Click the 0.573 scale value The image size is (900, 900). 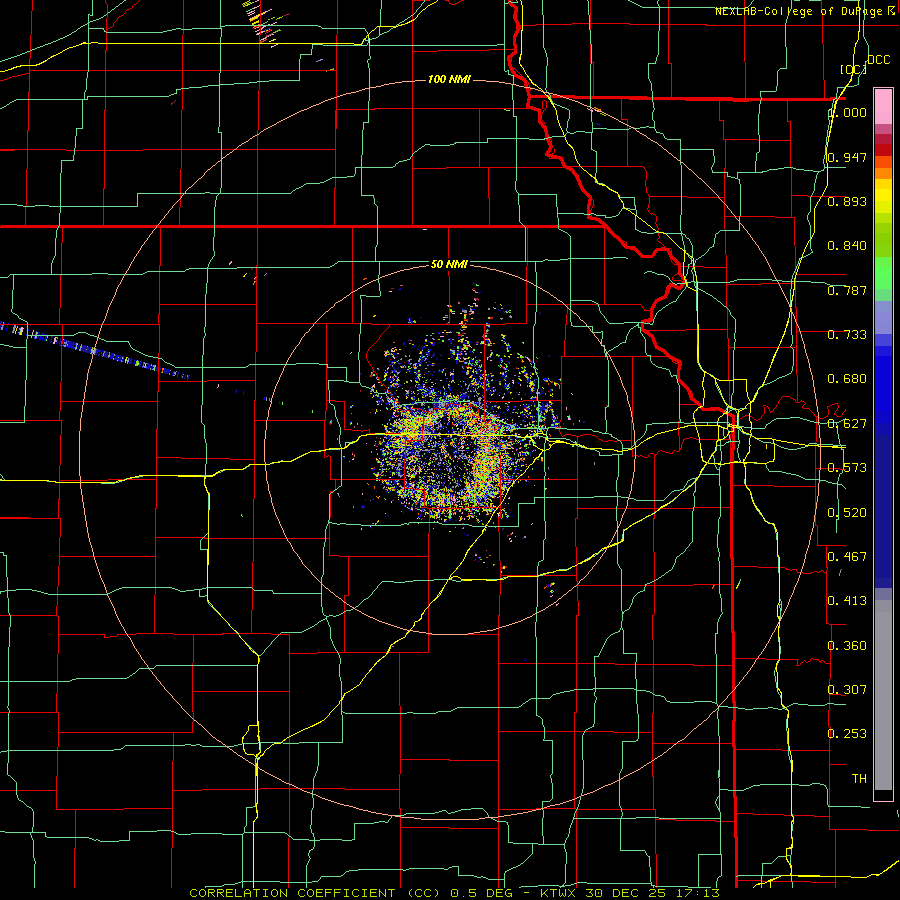[847, 468]
